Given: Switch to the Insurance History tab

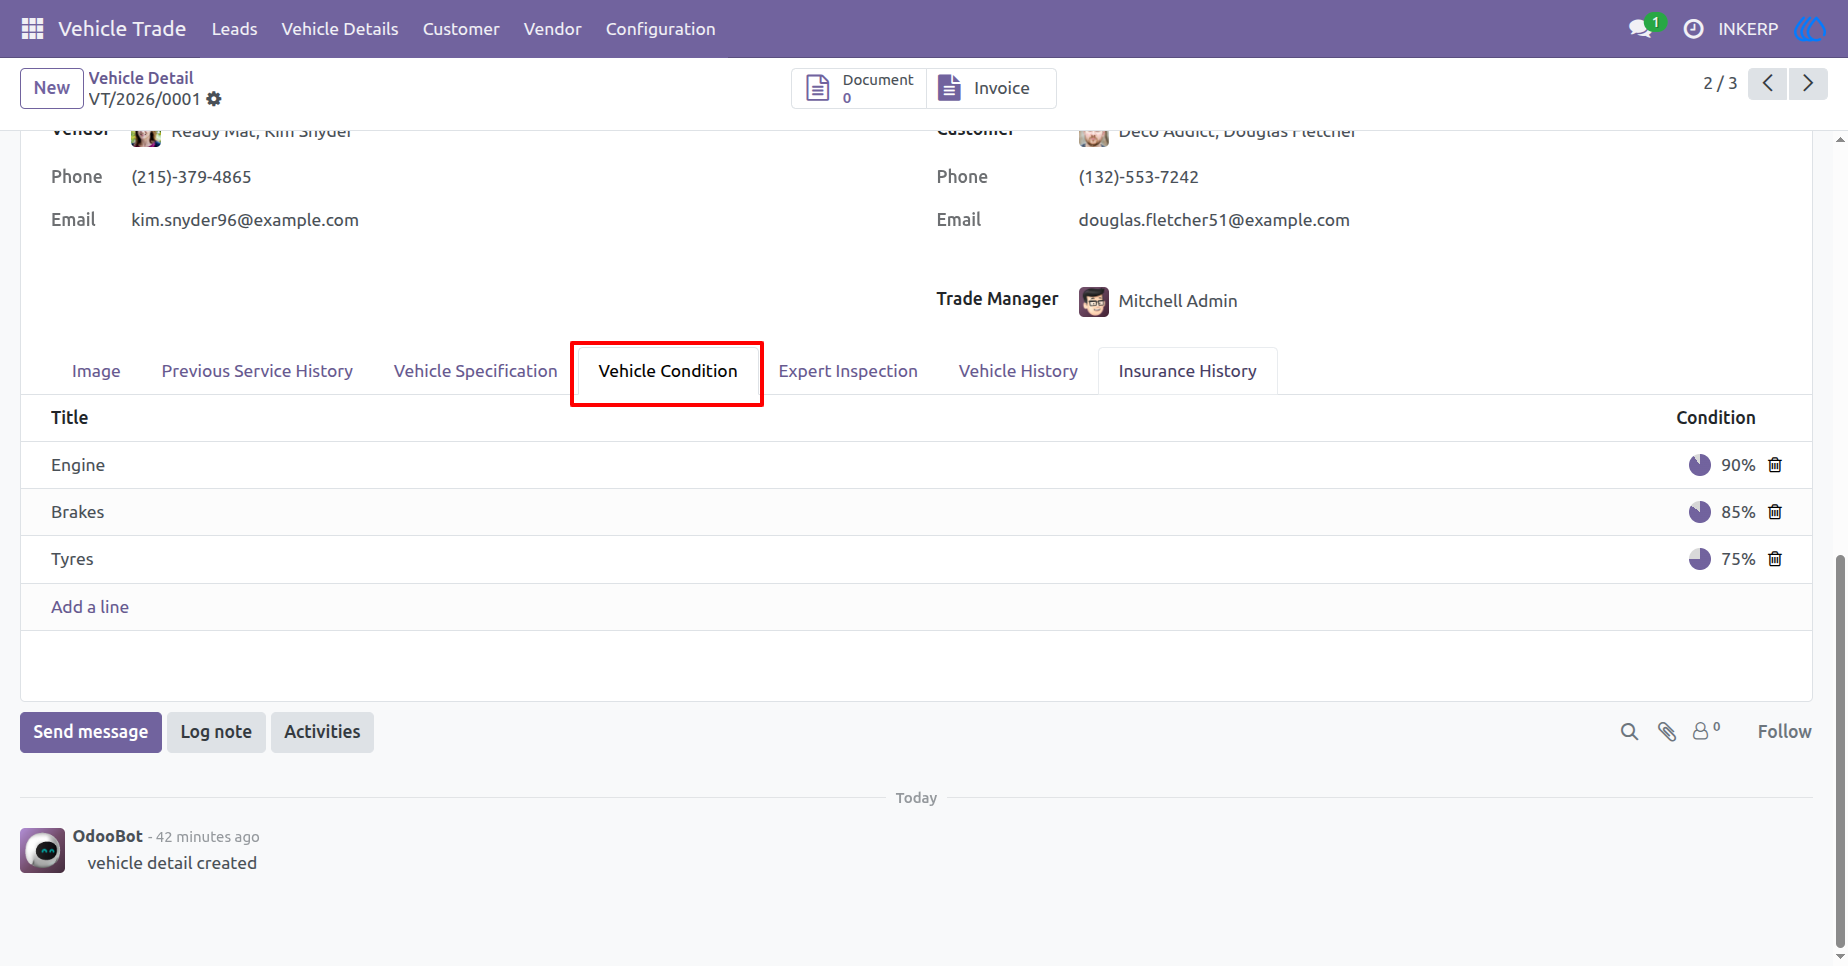Looking at the screenshot, I should click(1187, 371).
